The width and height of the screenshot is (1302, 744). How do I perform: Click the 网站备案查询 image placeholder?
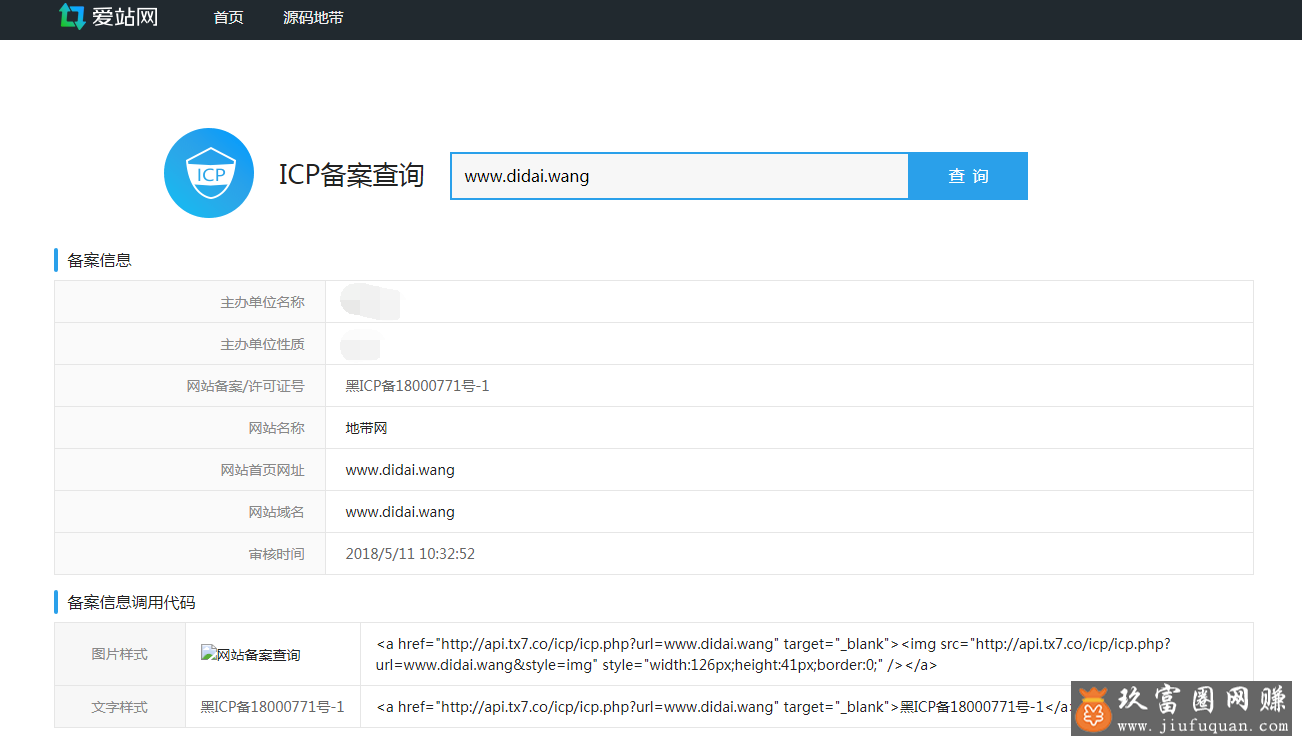[250, 655]
